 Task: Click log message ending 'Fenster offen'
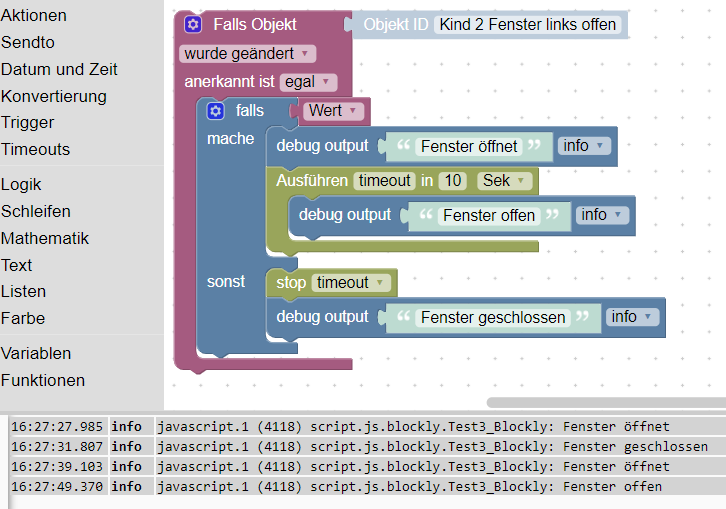(x=410, y=486)
